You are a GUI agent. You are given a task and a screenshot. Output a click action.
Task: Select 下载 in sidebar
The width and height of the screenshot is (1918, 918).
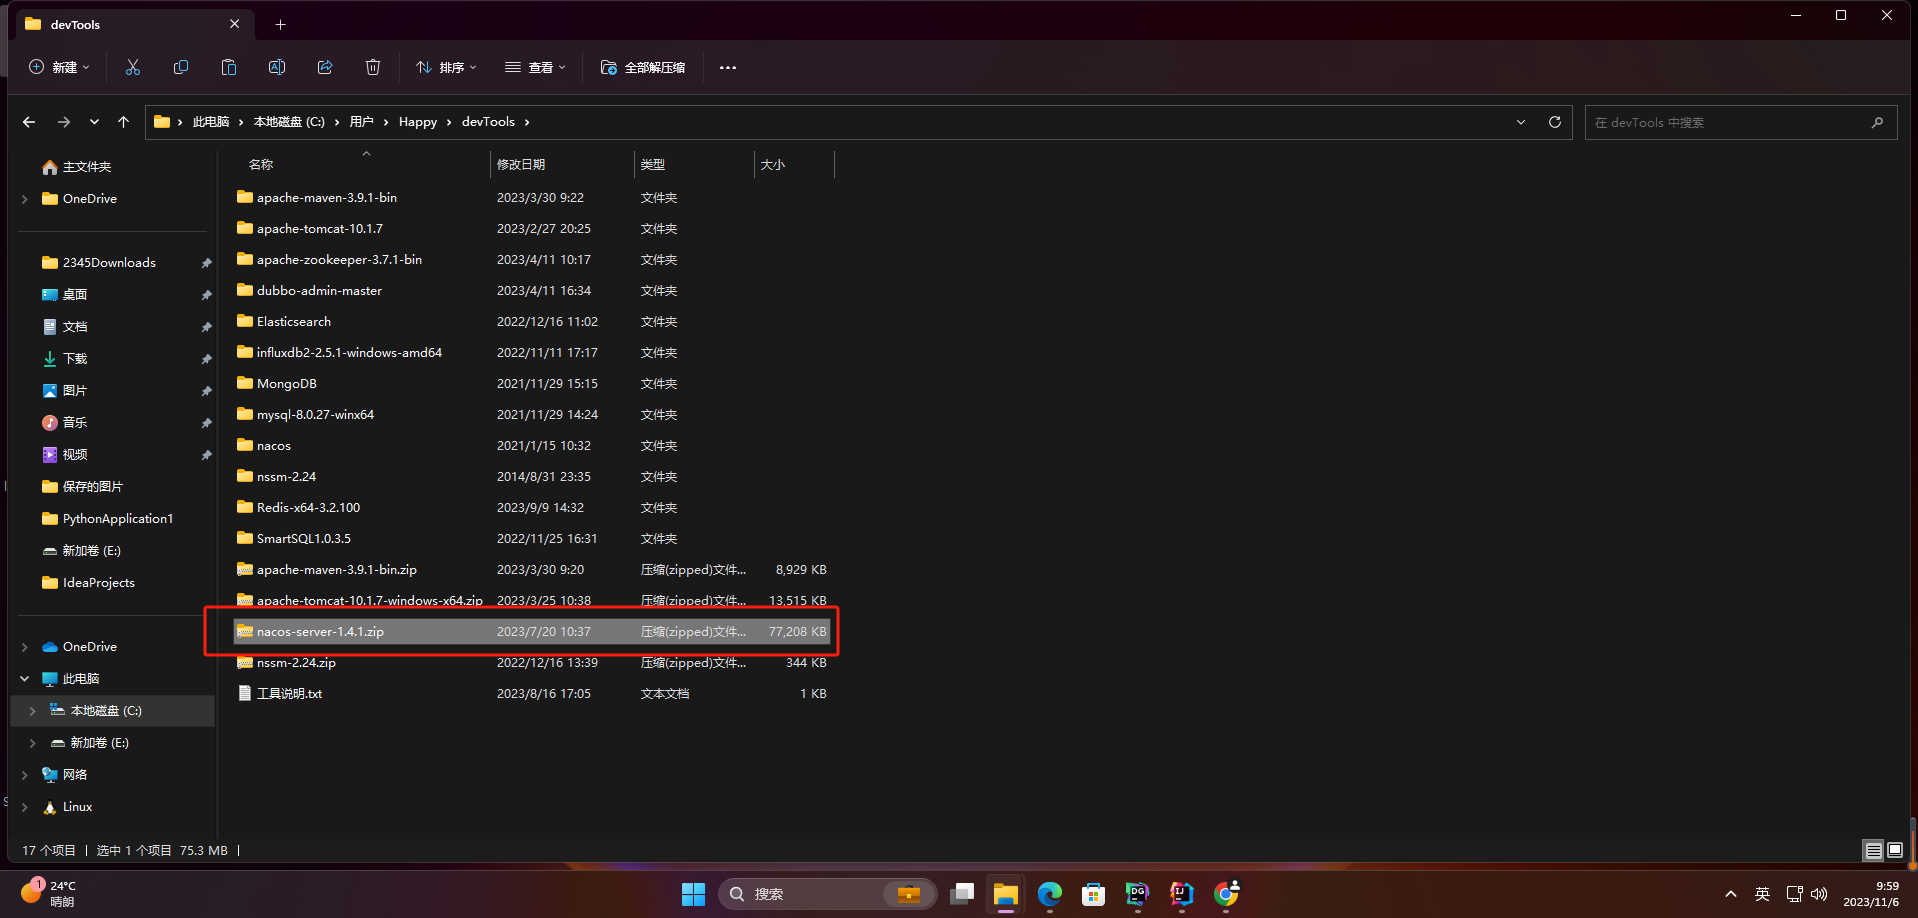pyautogui.click(x=75, y=359)
